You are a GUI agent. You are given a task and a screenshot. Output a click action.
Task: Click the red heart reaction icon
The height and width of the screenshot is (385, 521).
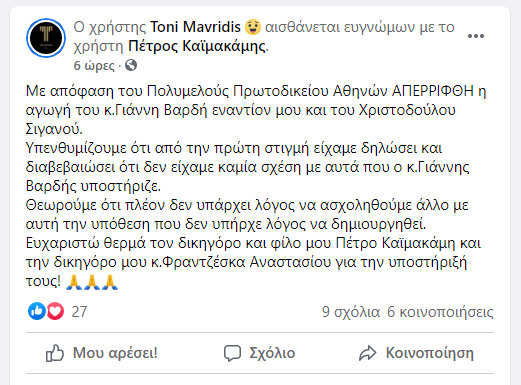pyautogui.click(x=55, y=311)
